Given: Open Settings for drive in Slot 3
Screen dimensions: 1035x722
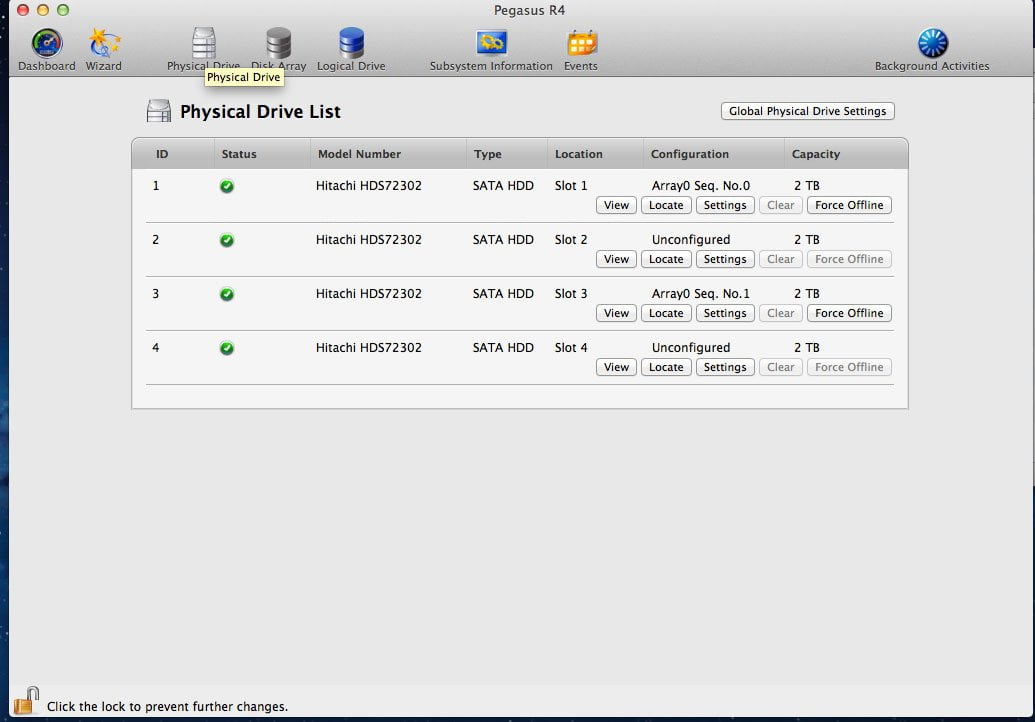Looking at the screenshot, I should click(725, 313).
